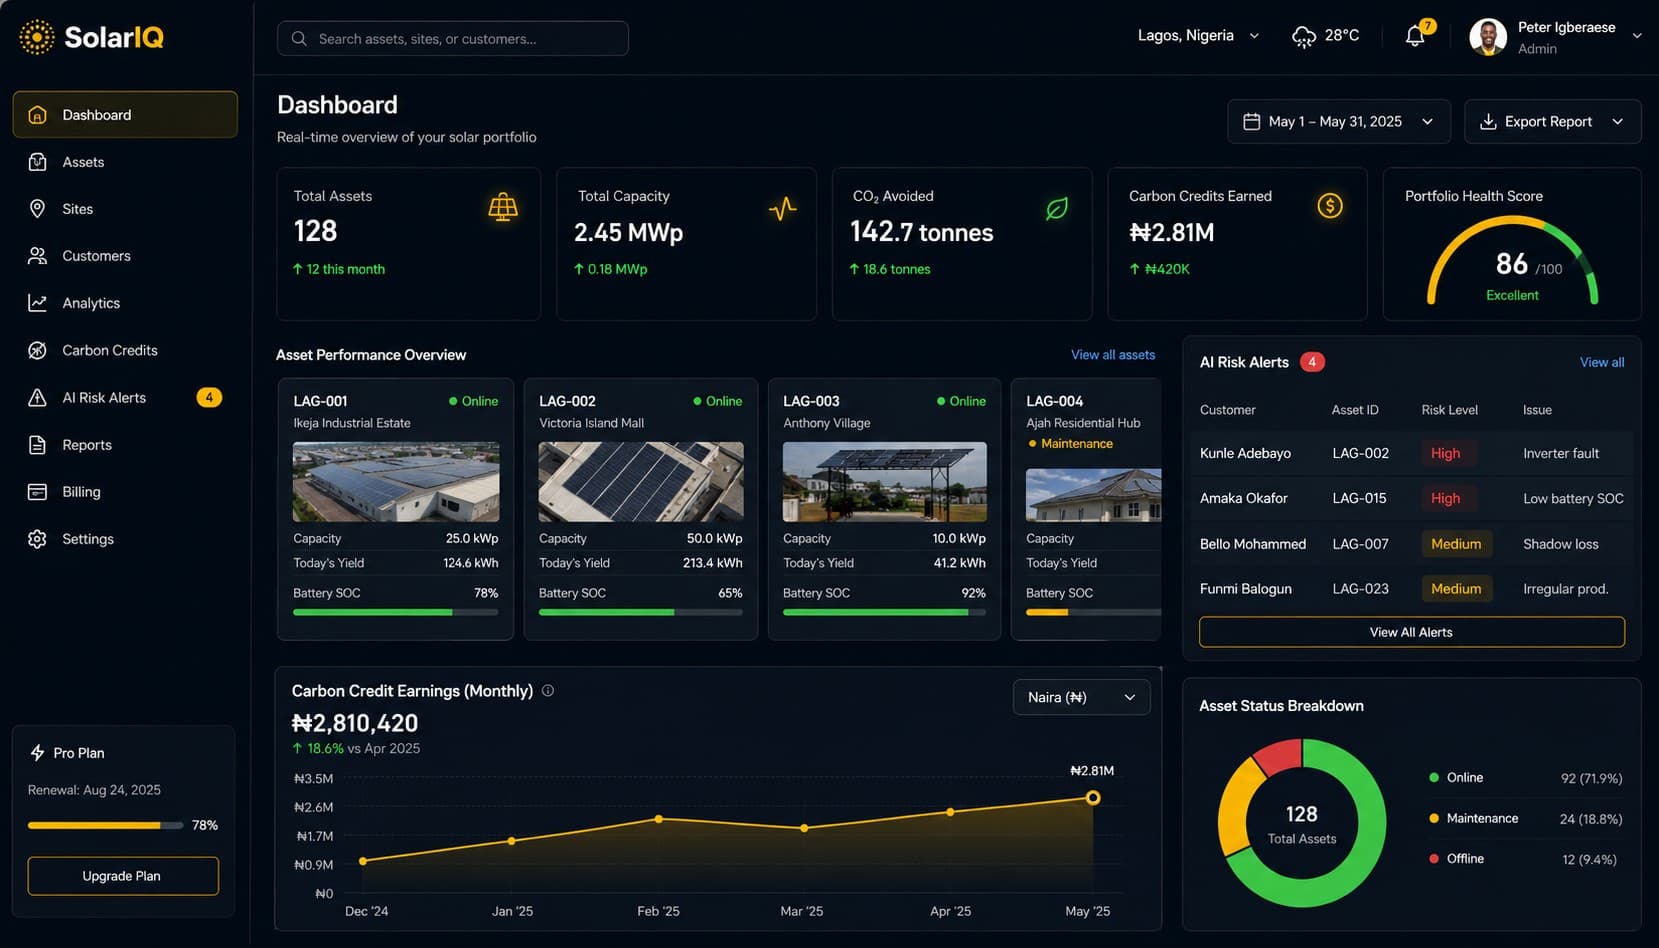Click the leaf icon on CO₂ Avoided
The image size is (1659, 948).
pyautogui.click(x=1057, y=208)
